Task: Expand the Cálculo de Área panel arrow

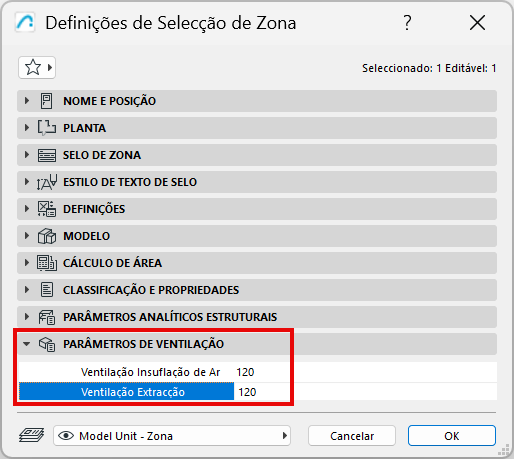Action: pyautogui.click(x=27, y=263)
